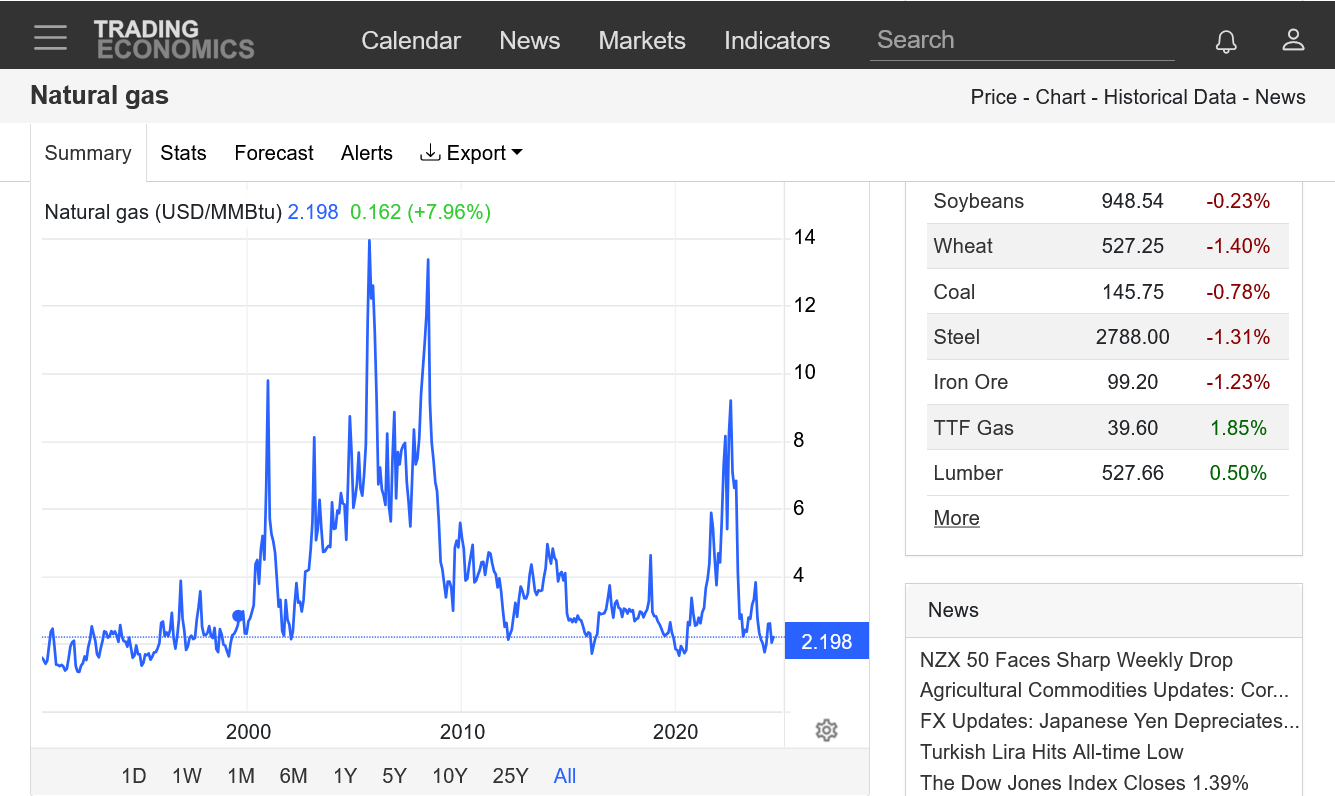Screen dimensions: 1335x796
Task: Select the 5Y chart range
Action: 394,776
